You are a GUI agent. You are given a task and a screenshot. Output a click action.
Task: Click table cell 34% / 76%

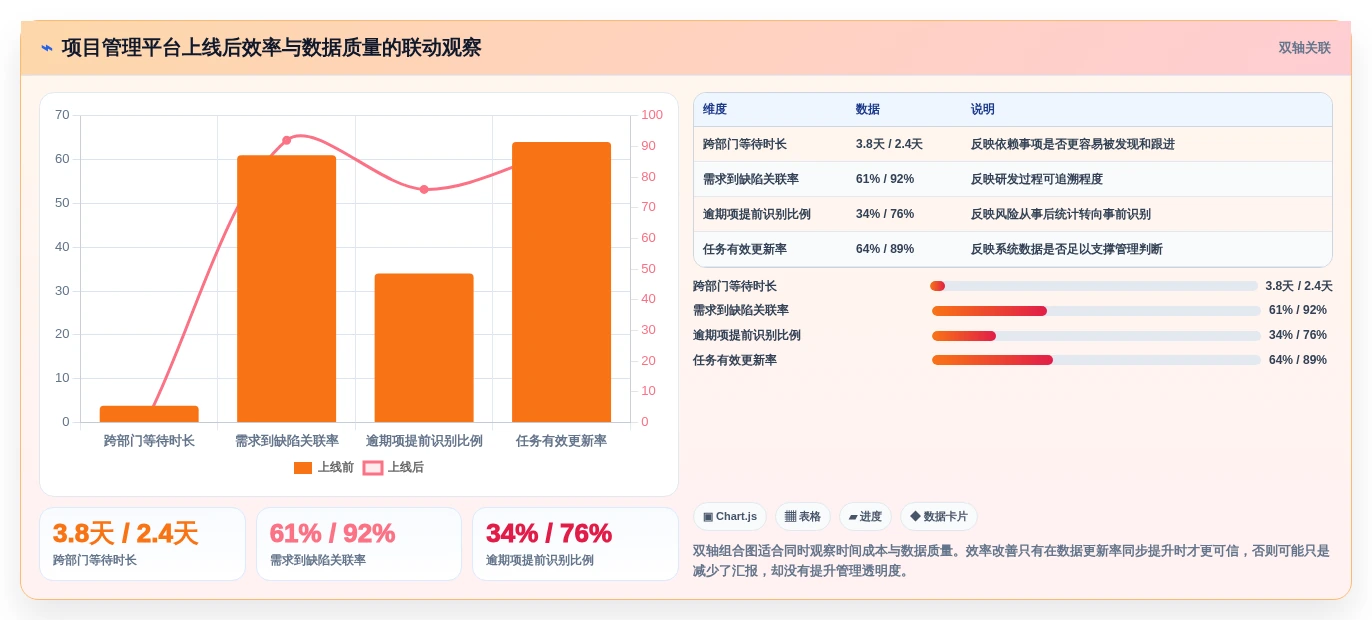click(885, 214)
